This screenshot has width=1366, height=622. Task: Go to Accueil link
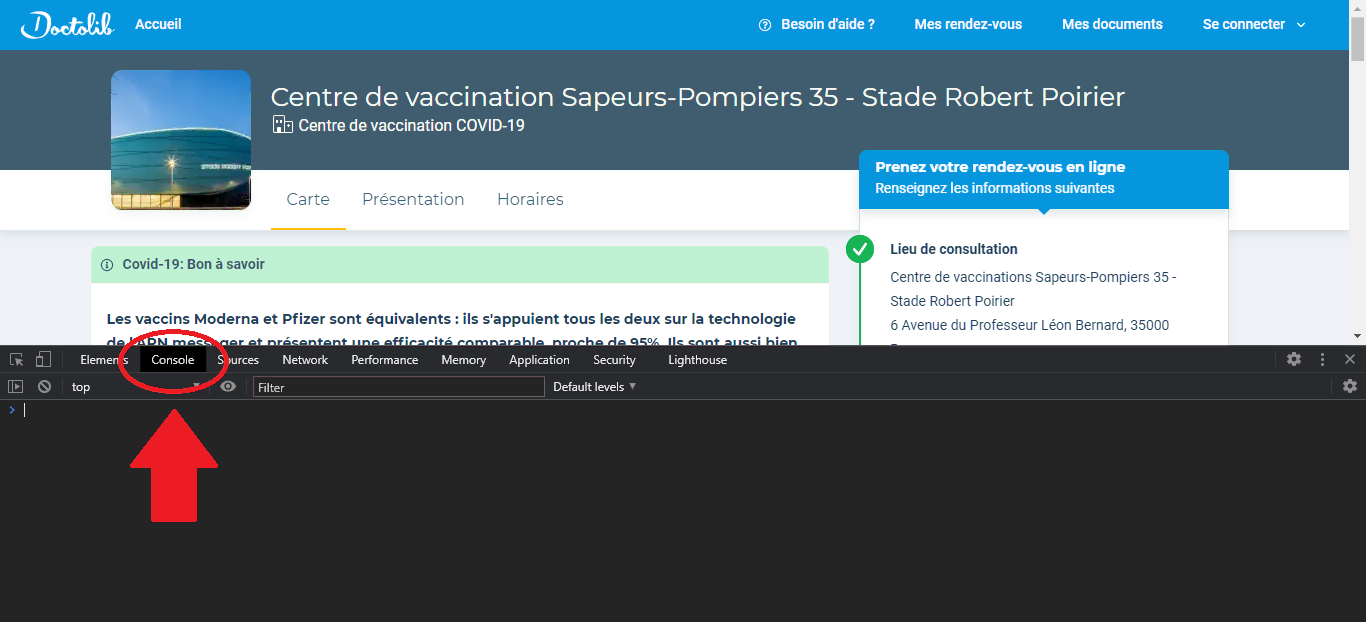(158, 25)
